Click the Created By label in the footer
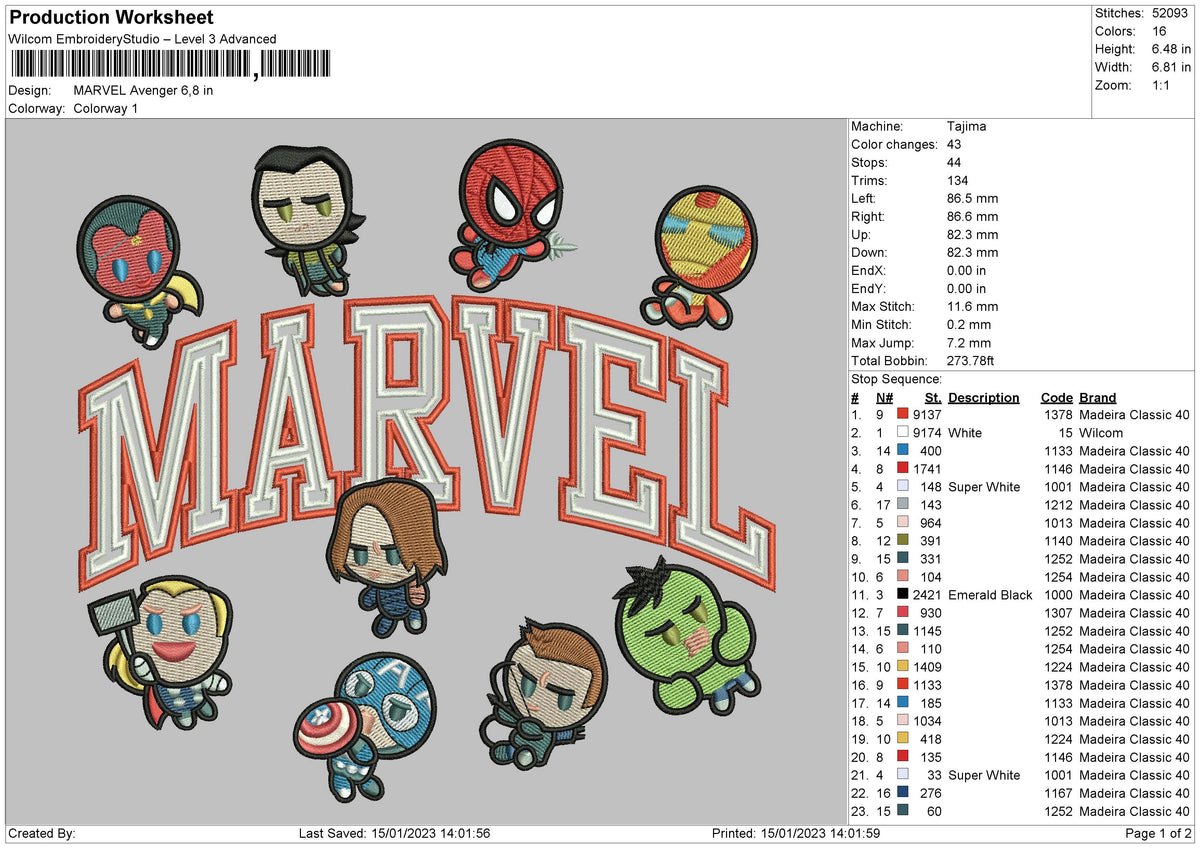The height and width of the screenshot is (848, 1200). 41,834
